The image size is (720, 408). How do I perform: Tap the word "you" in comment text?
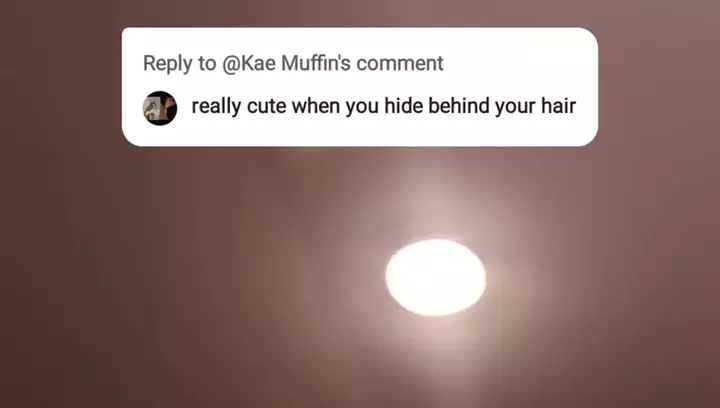[x=362, y=107]
